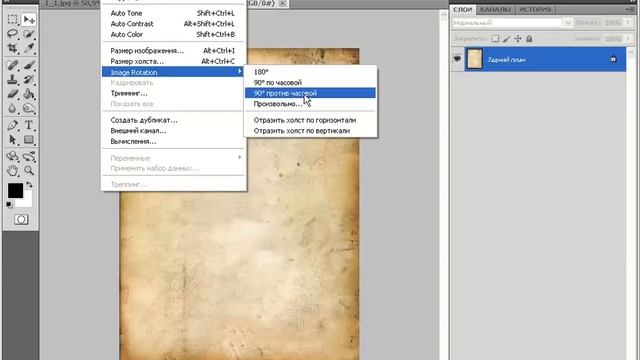Reset default foreground and background colors

coord(9,205)
